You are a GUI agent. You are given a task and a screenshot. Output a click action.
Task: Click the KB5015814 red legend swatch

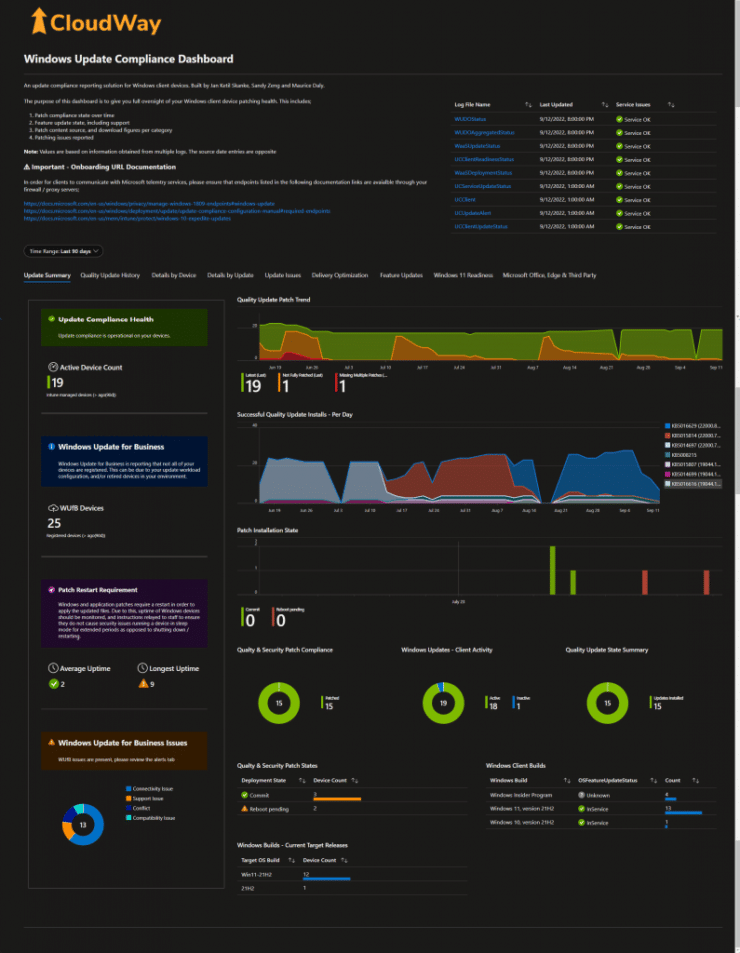tap(668, 436)
